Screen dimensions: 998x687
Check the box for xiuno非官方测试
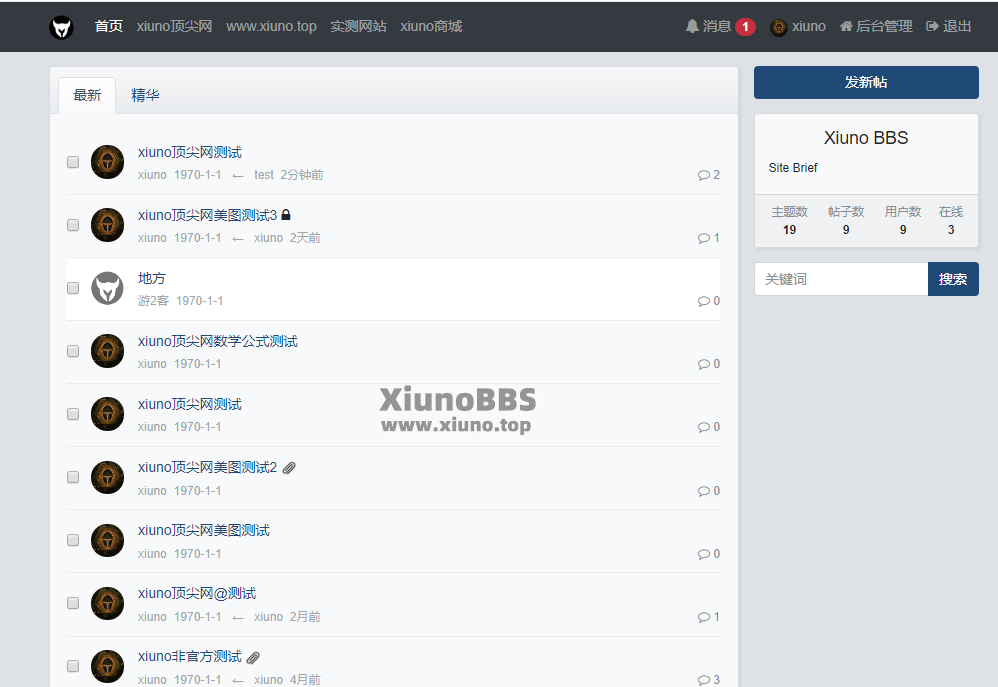pyautogui.click(x=73, y=666)
